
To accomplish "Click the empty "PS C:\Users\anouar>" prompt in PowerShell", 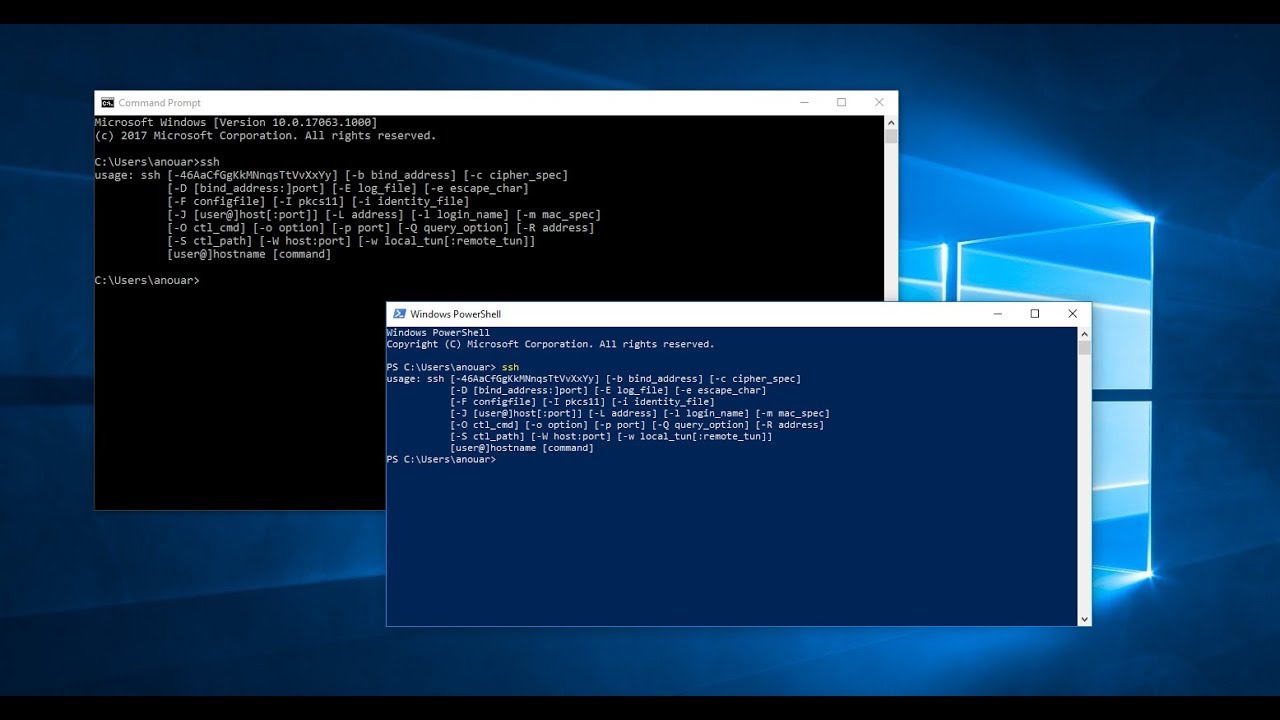I will (441, 459).
